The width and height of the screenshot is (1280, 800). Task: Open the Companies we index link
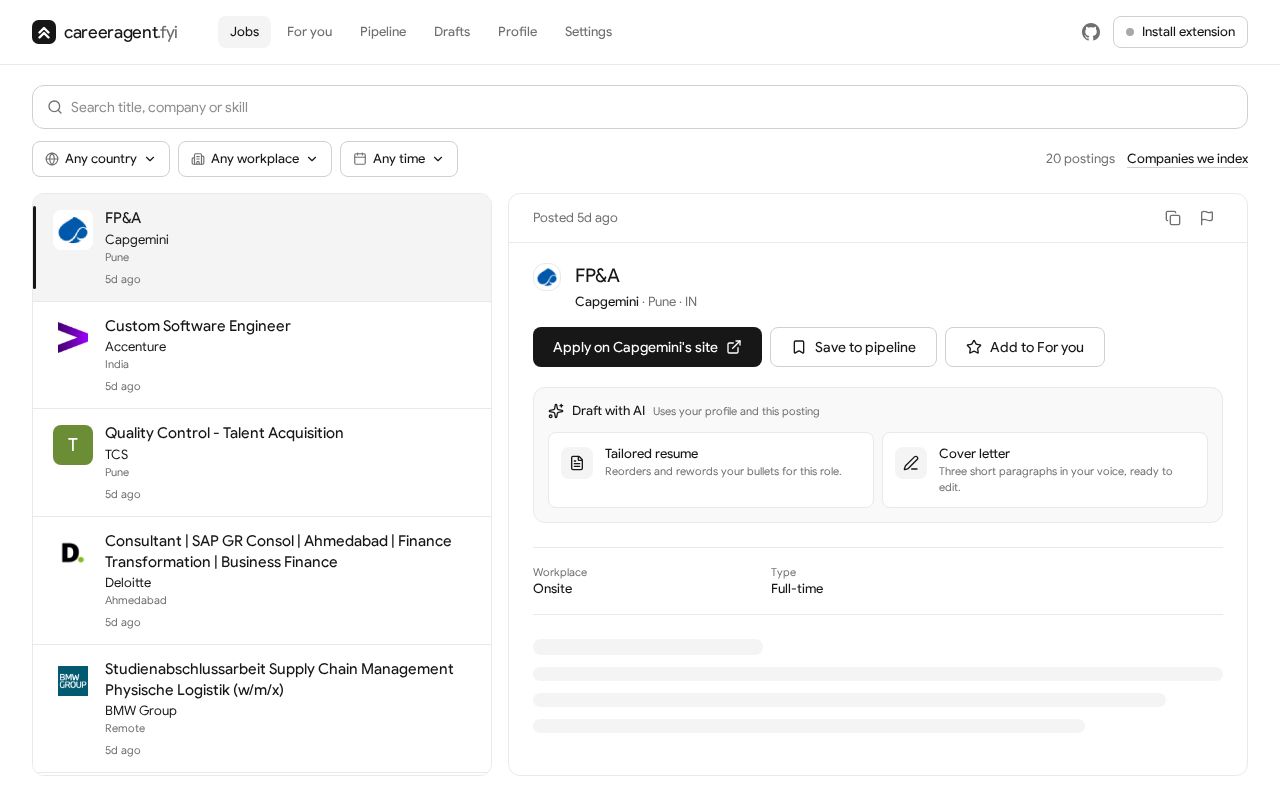[x=1187, y=159]
